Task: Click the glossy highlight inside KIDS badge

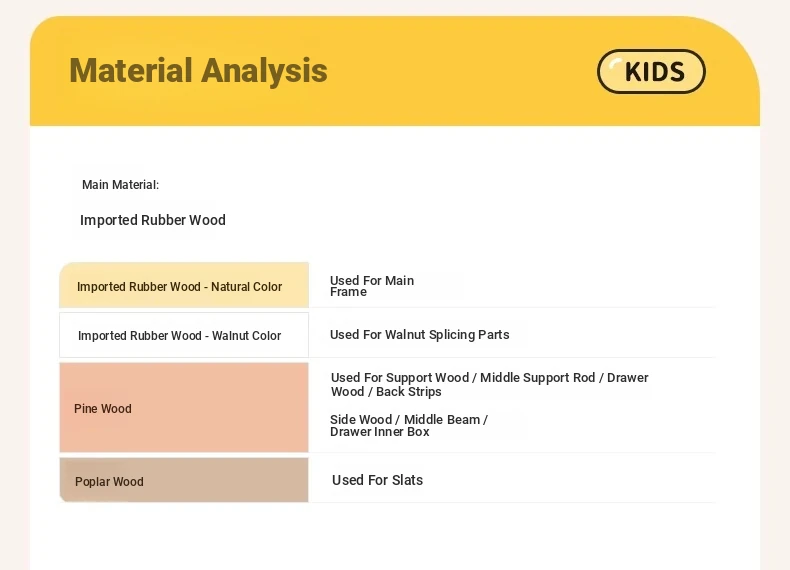Action: point(614,66)
